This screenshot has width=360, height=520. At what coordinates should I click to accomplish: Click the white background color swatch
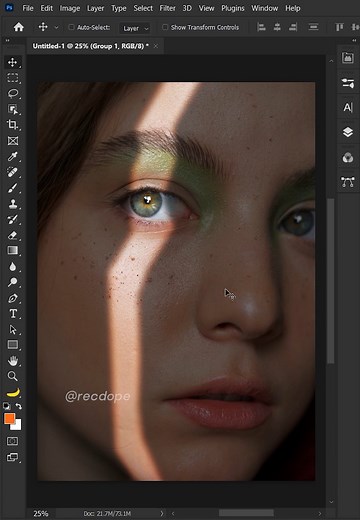[x=18, y=426]
